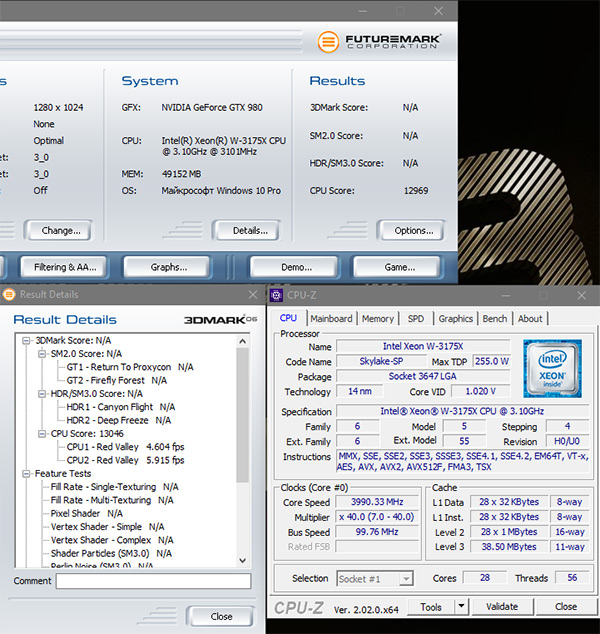Select CPU1 - Red Valley 4.604 fps row
This screenshot has width=600, height=634.
click(125, 447)
